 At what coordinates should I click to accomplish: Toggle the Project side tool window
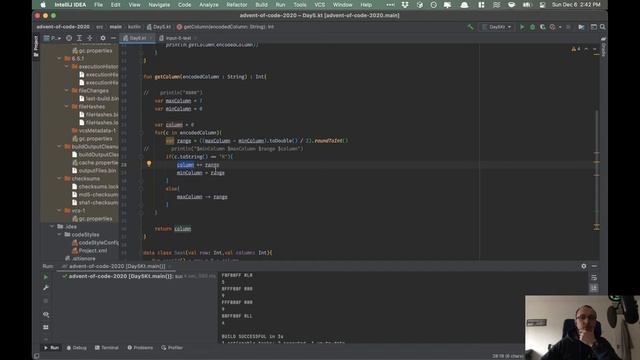[x=36, y=46]
